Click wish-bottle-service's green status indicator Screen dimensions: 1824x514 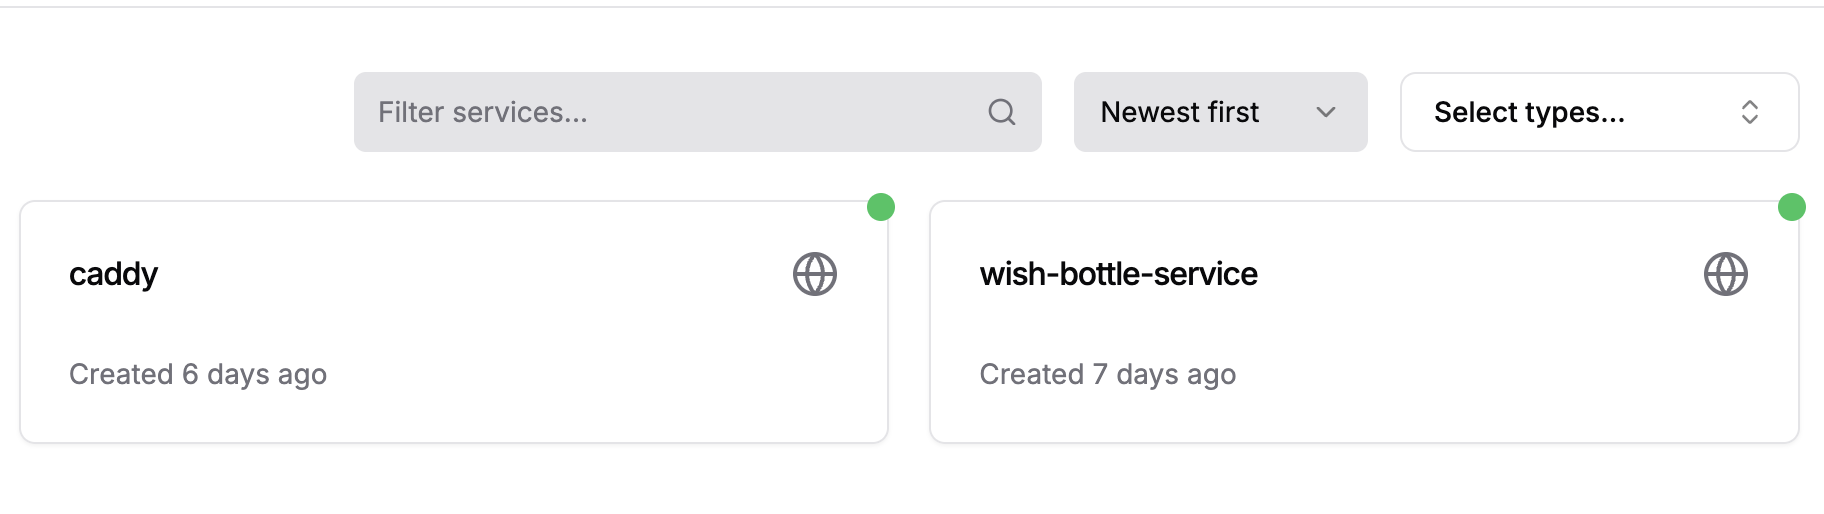[1792, 207]
